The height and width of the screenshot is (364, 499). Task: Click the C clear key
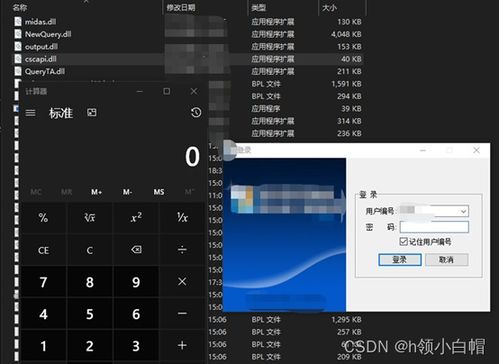click(x=90, y=250)
